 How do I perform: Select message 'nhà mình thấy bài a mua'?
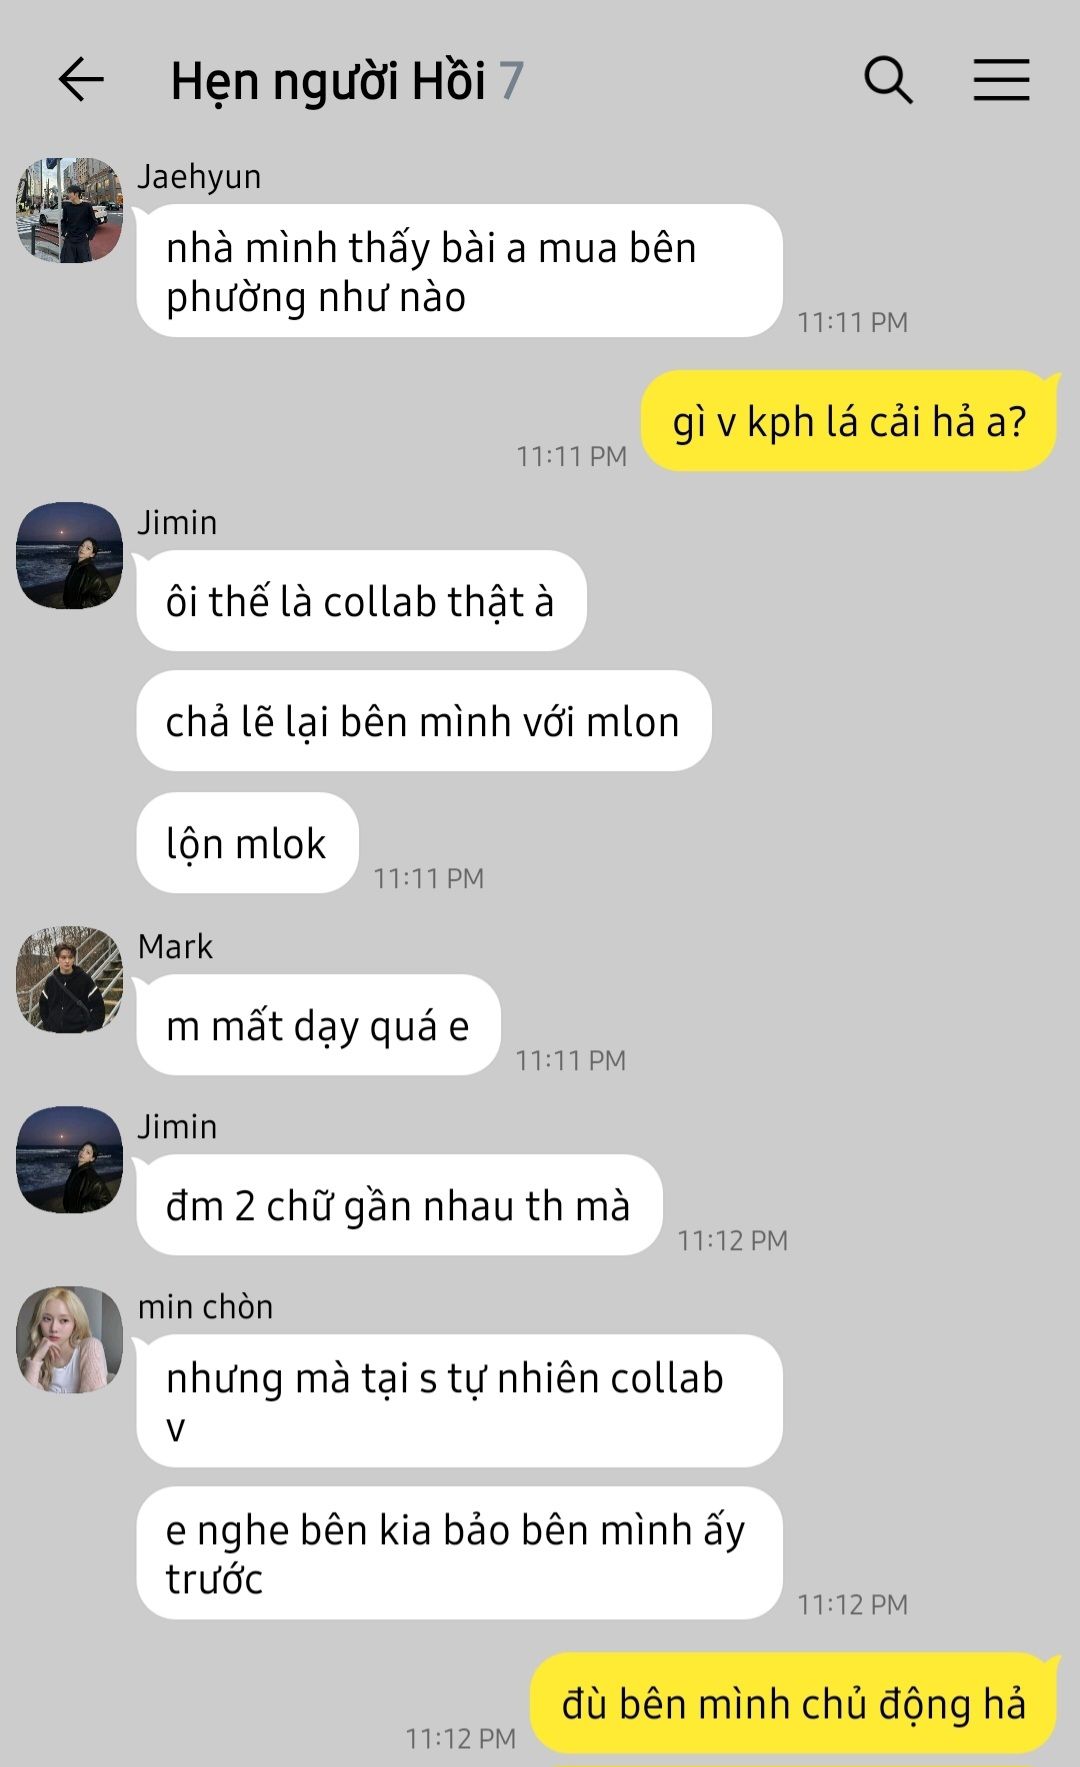(x=459, y=271)
